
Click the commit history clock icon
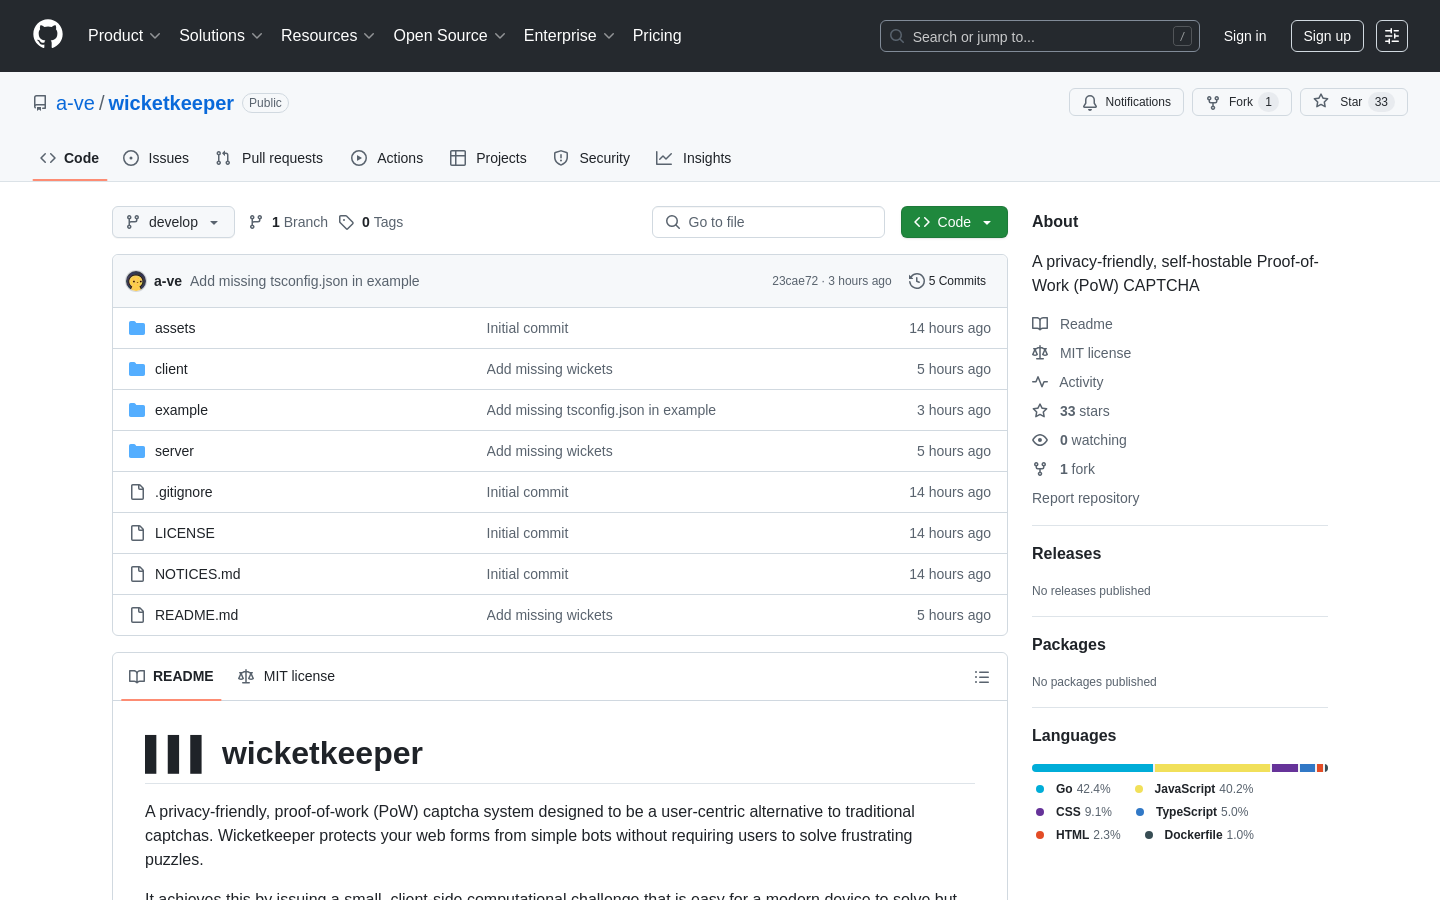[x=916, y=281]
